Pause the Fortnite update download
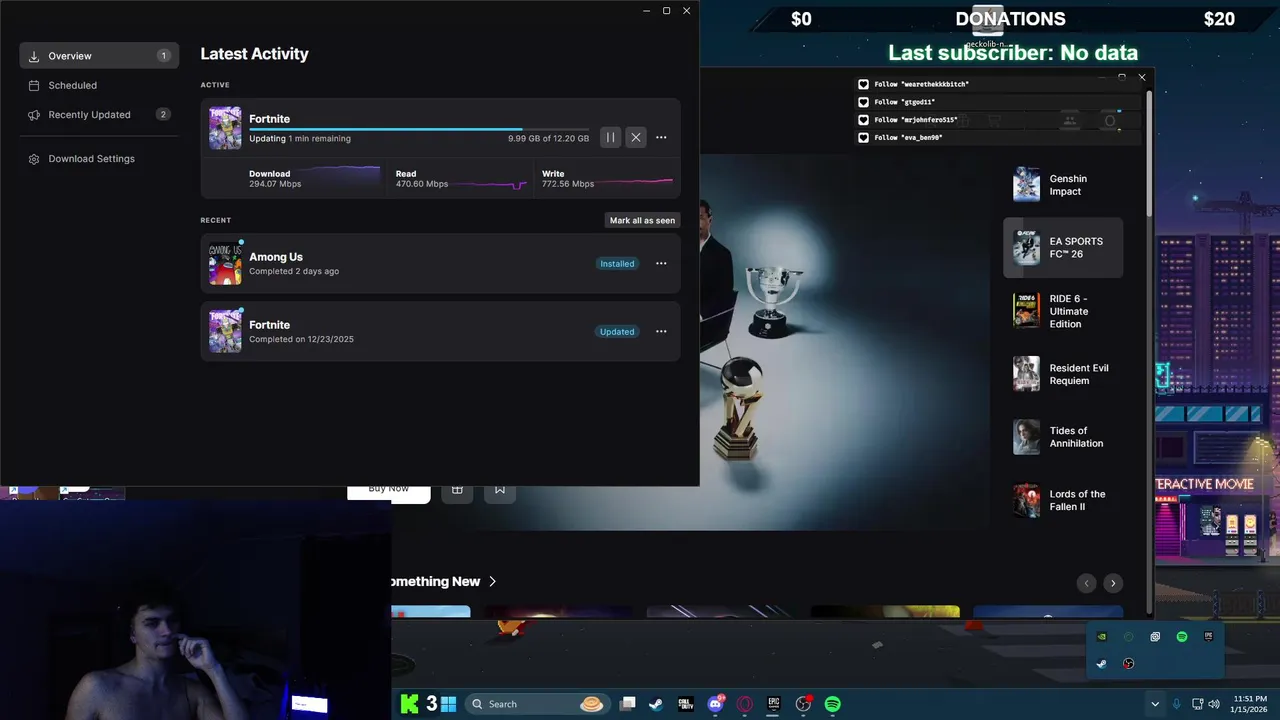The height and width of the screenshot is (720, 1280). click(610, 137)
